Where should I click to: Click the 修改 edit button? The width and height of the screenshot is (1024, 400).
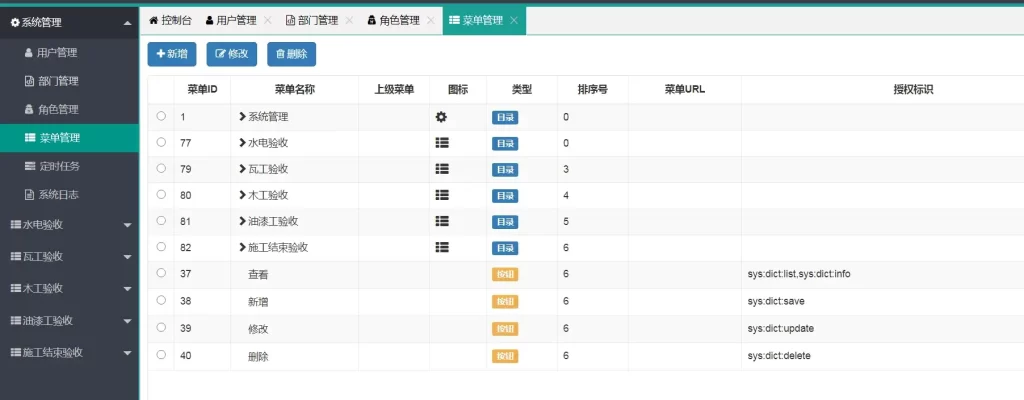232,54
